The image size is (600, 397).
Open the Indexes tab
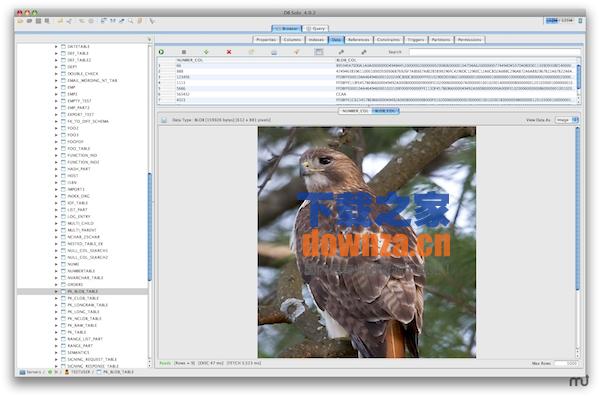pyautogui.click(x=316, y=39)
